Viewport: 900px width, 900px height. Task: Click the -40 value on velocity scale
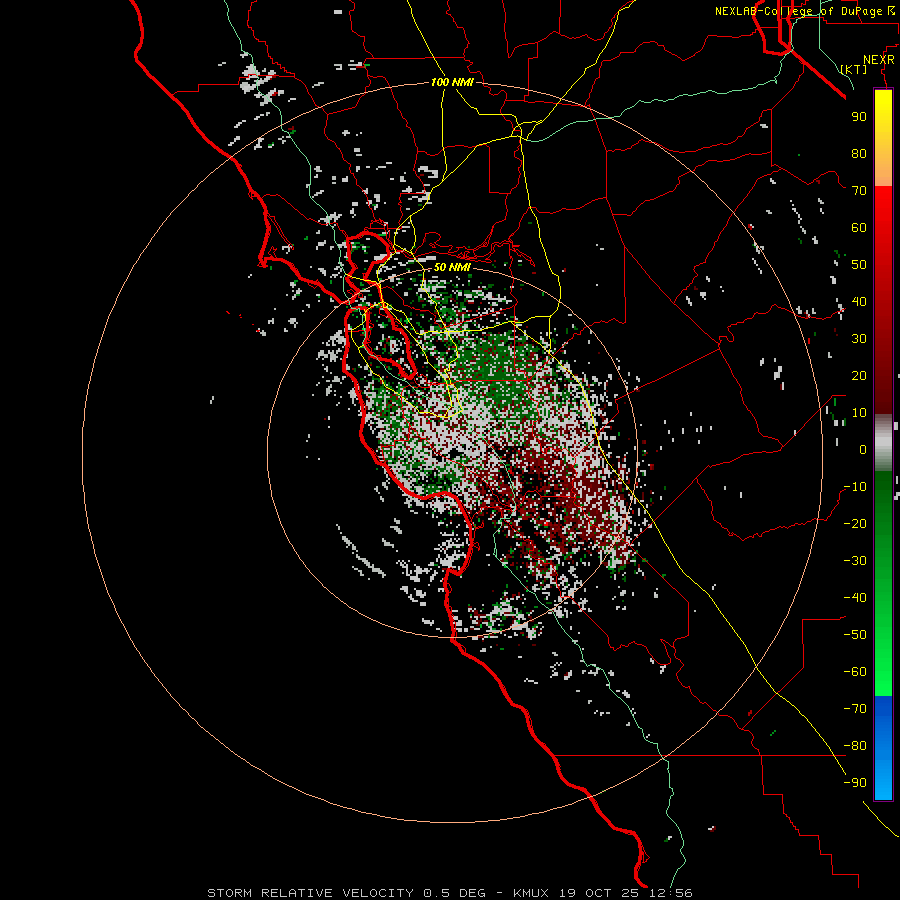click(x=855, y=598)
